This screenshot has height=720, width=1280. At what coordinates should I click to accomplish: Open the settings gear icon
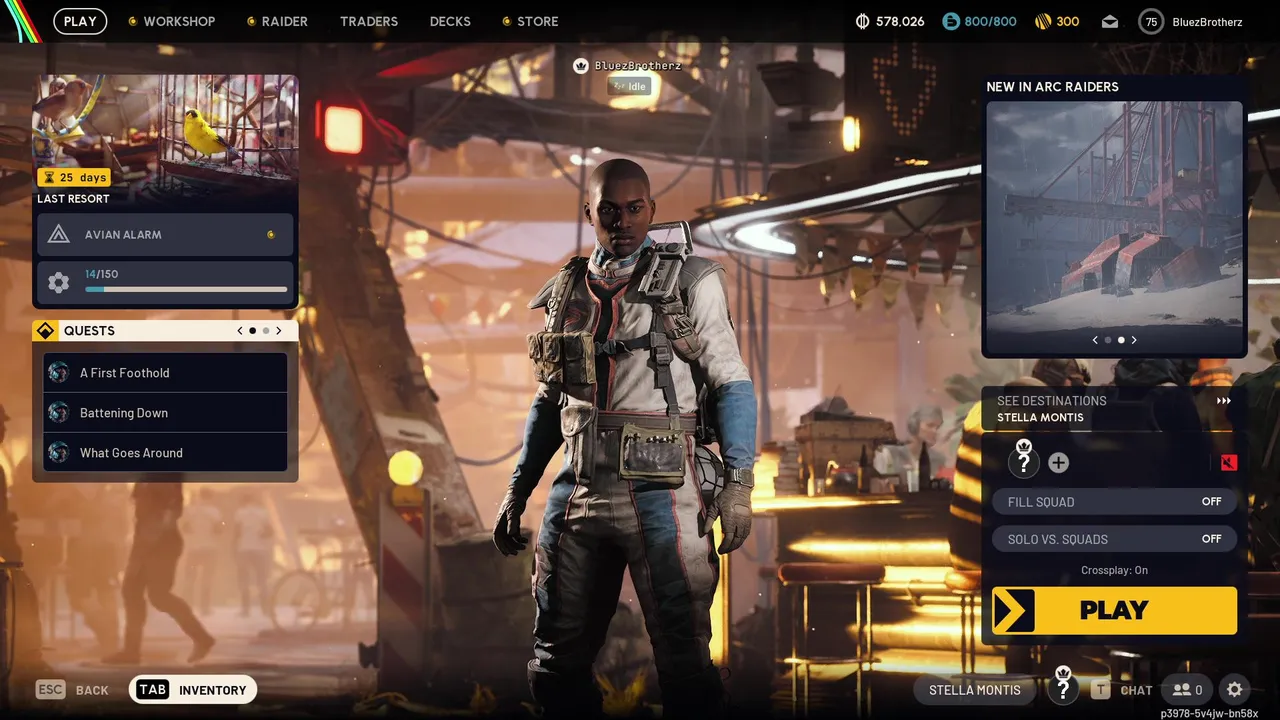(x=1235, y=689)
